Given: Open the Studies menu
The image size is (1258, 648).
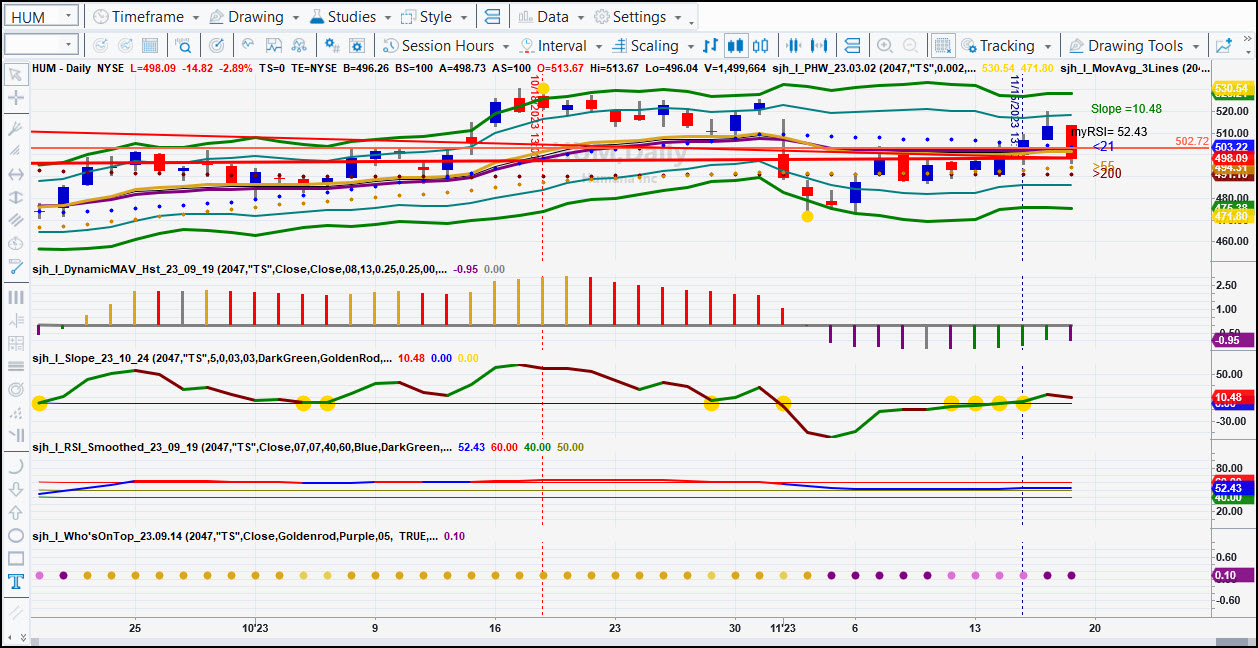Looking at the screenshot, I should tap(350, 17).
